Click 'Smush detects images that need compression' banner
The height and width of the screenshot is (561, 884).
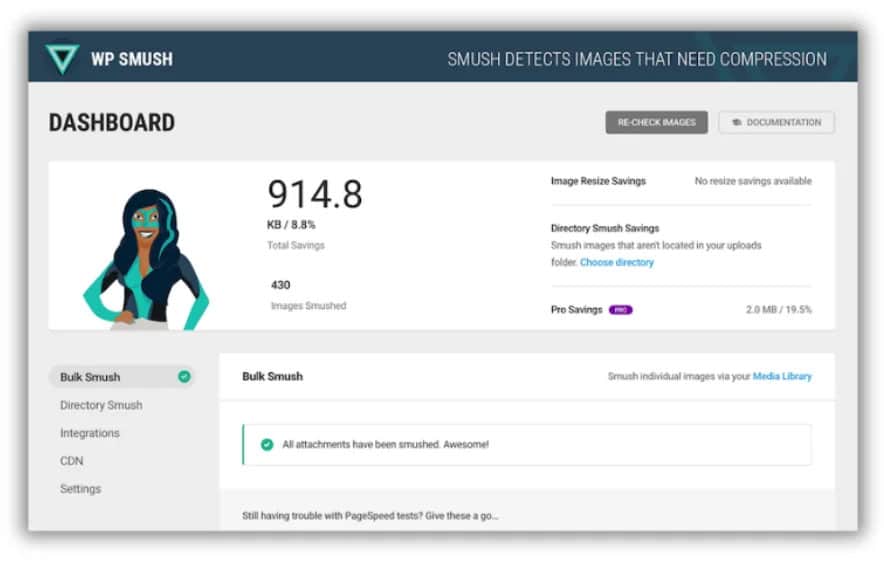[x=637, y=59]
